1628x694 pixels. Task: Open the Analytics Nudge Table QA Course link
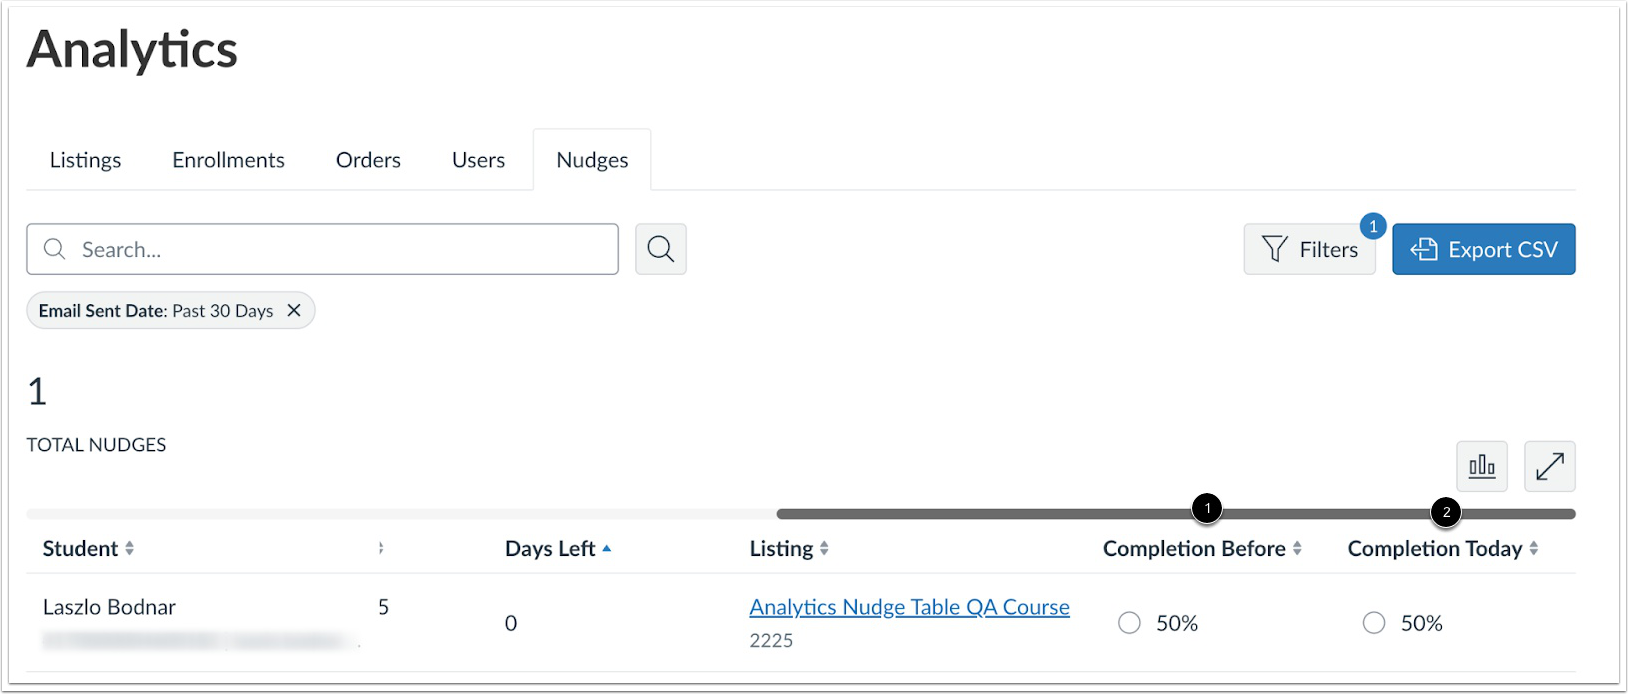[x=909, y=607]
